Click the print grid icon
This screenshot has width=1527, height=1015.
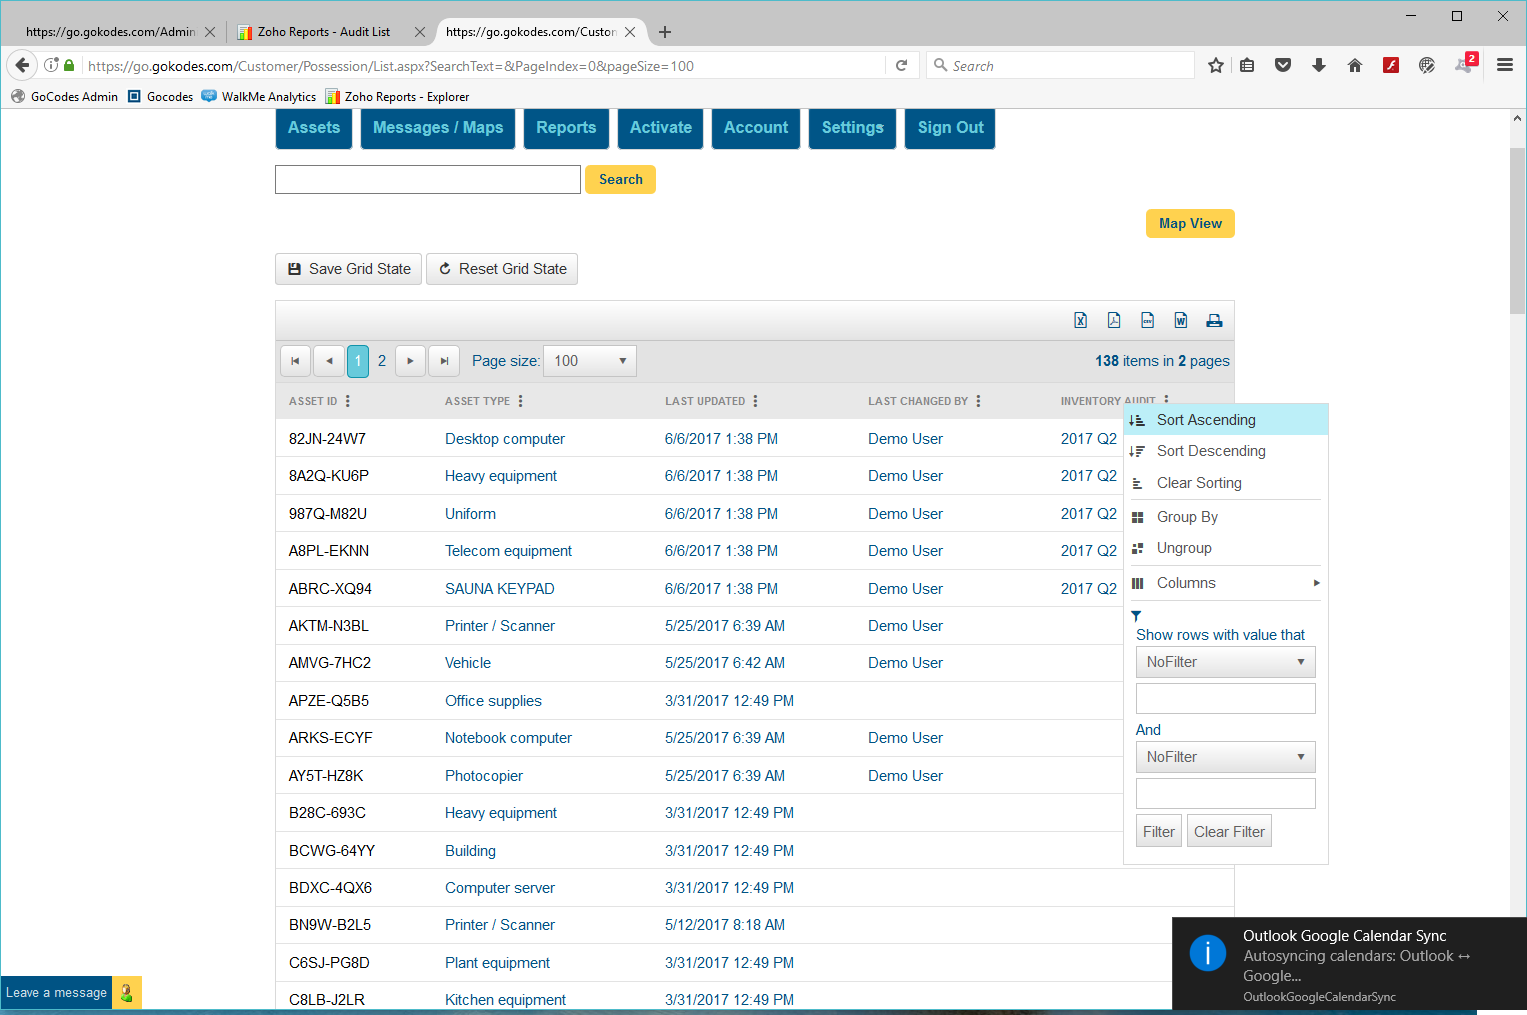pyautogui.click(x=1214, y=320)
